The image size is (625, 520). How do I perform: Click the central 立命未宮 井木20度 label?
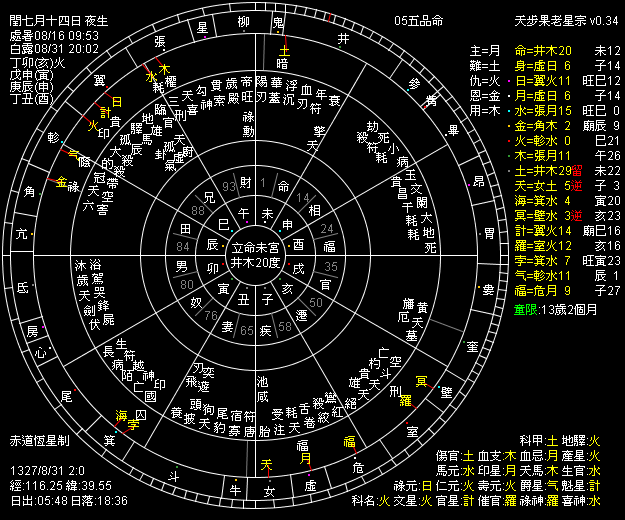click(x=257, y=255)
